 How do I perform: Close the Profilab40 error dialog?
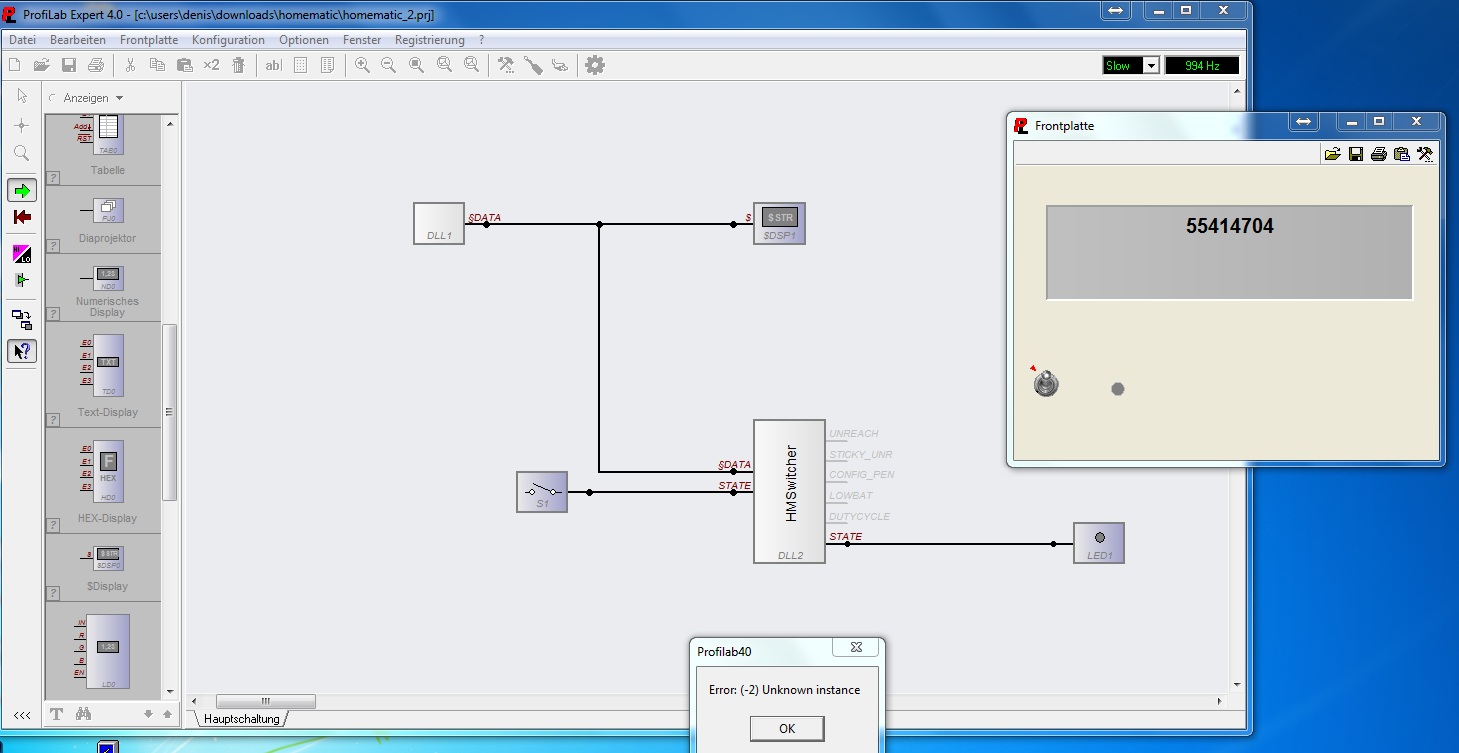point(856,648)
